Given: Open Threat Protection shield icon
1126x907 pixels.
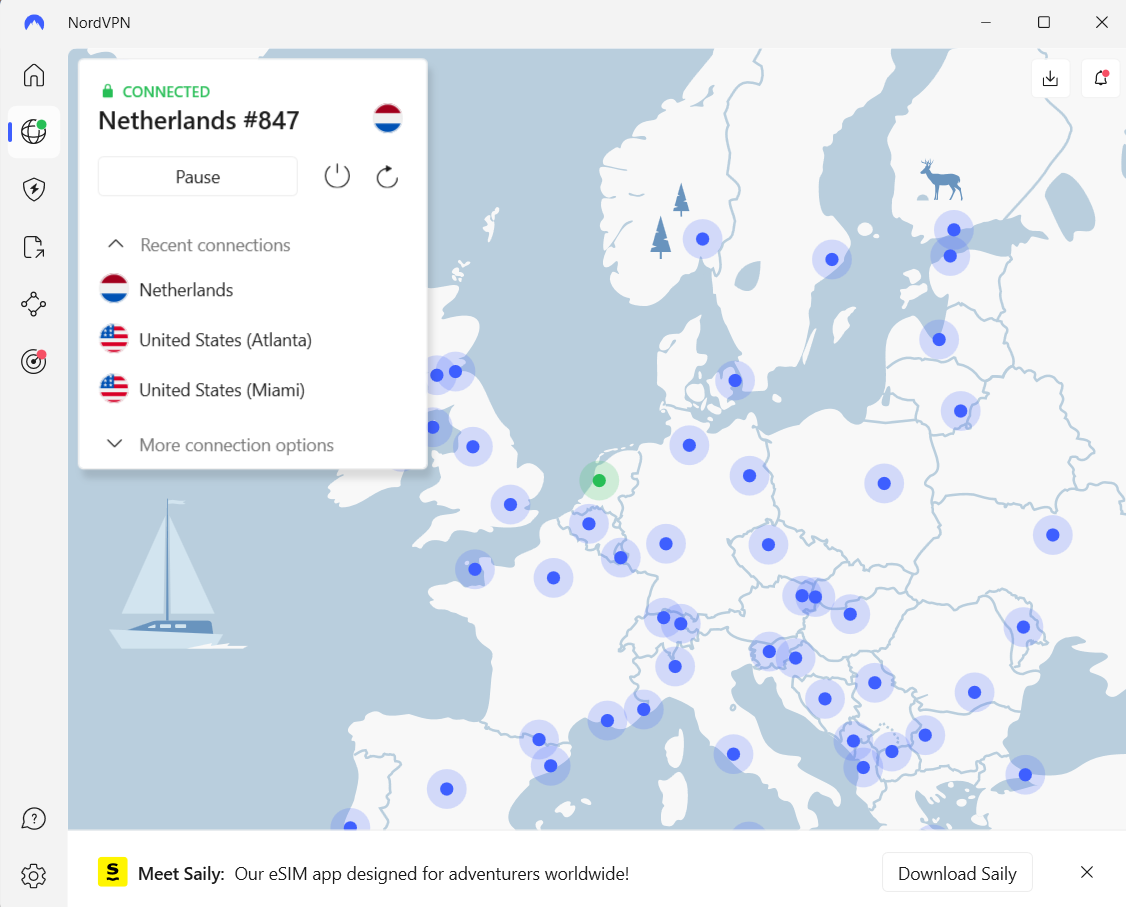Looking at the screenshot, I should 34,190.
